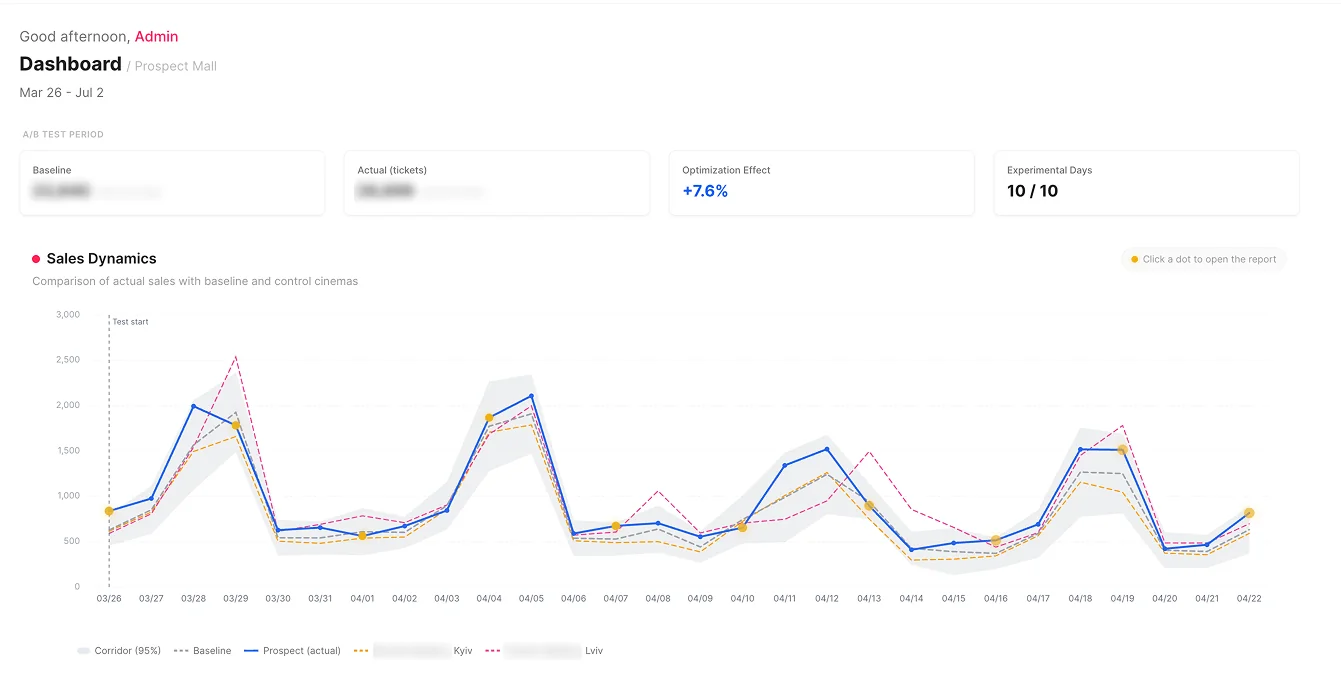Click the 3,000 y-axis label
The width and height of the screenshot is (1341, 679).
68,314
